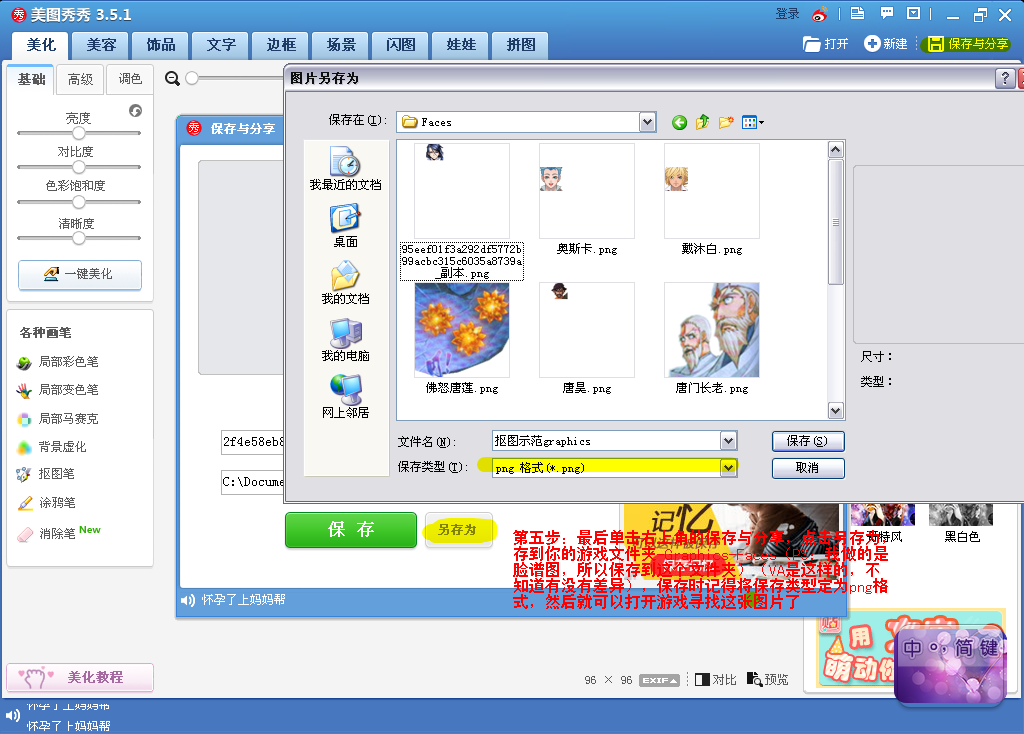This screenshot has height=734, width=1024.
Task: Select the 抠图笔 tool
Action: [46, 474]
